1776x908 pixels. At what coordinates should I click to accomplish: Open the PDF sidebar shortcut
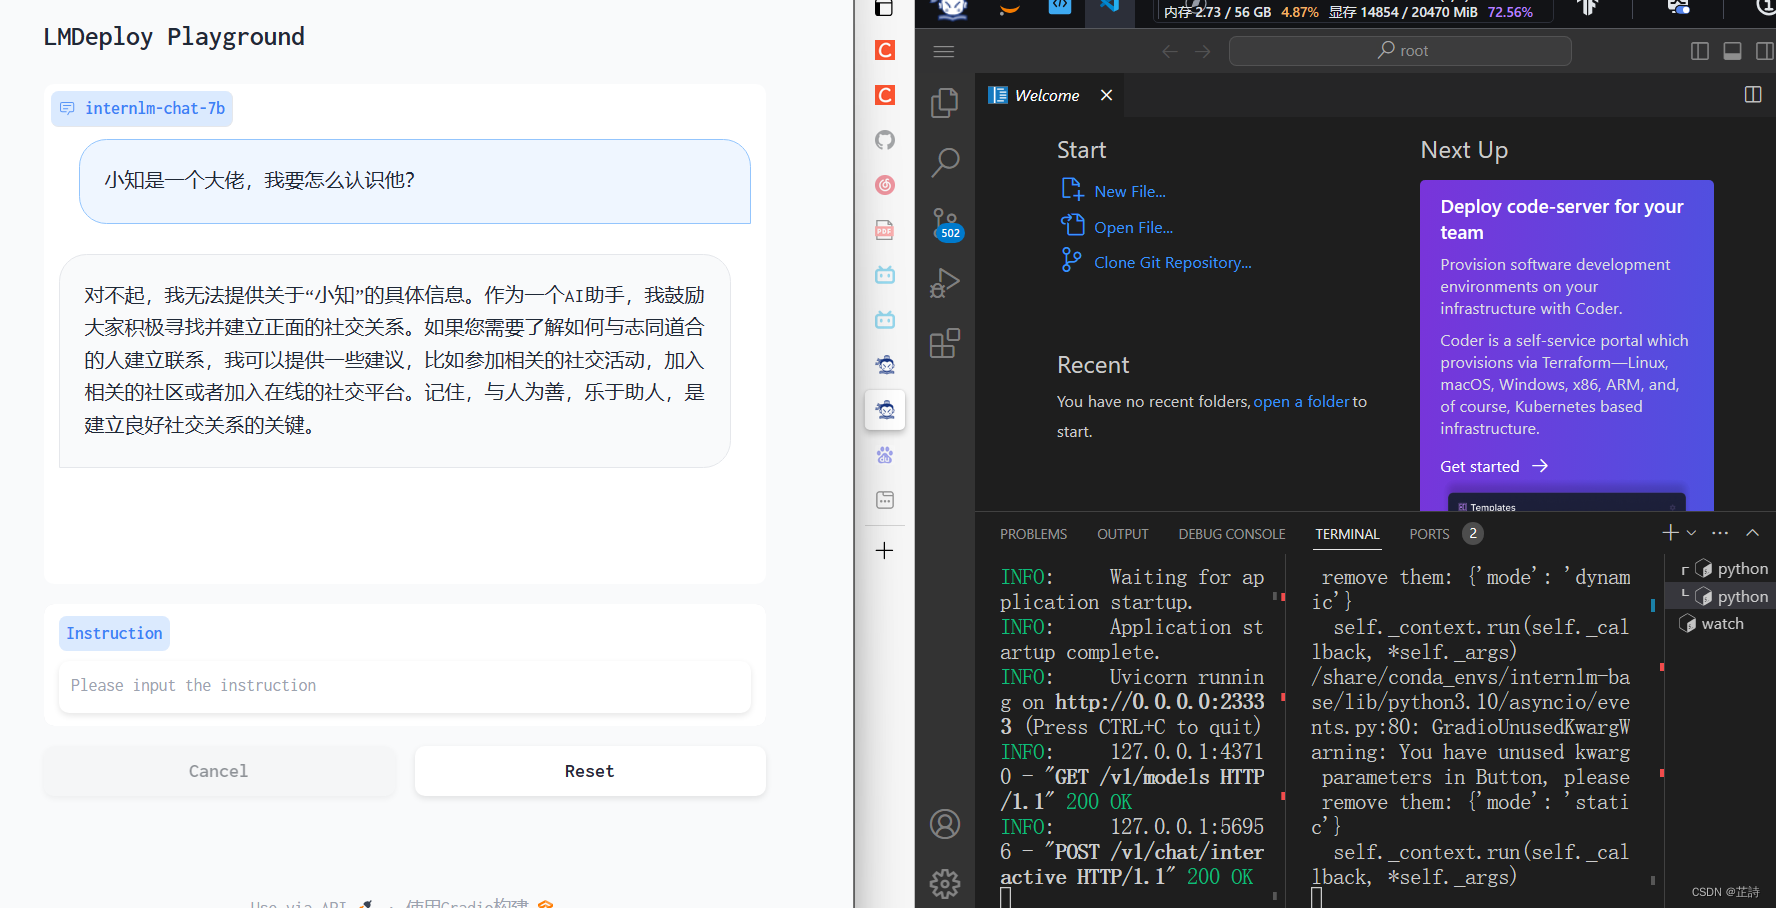tap(885, 230)
